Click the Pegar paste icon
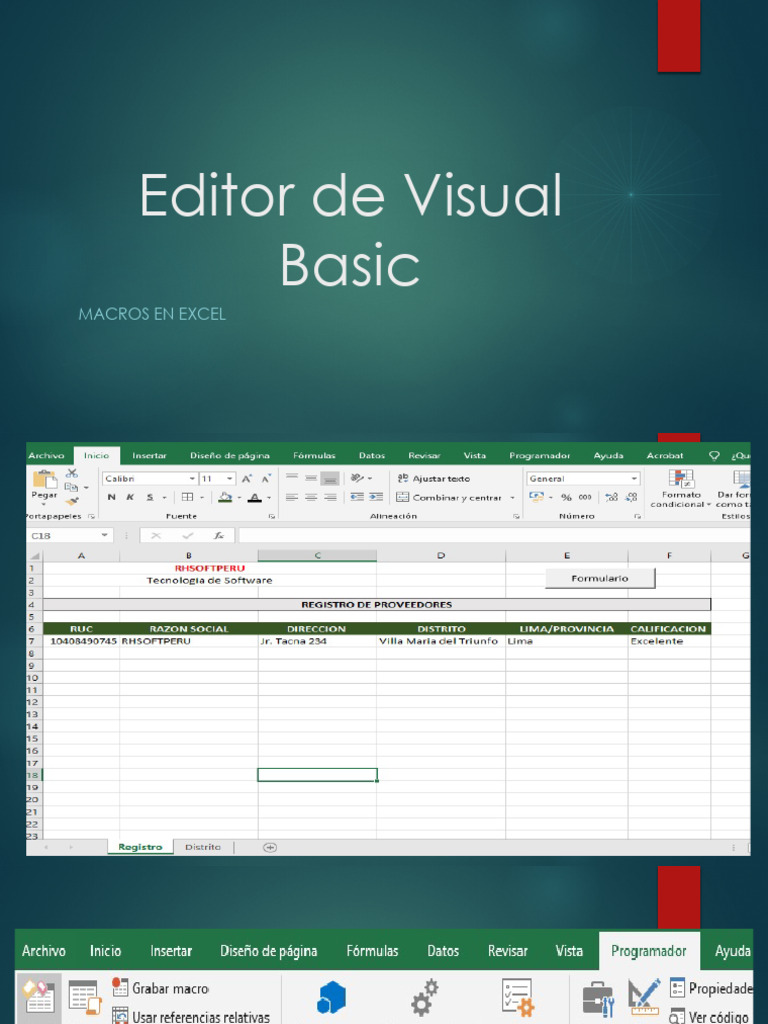 44,479
